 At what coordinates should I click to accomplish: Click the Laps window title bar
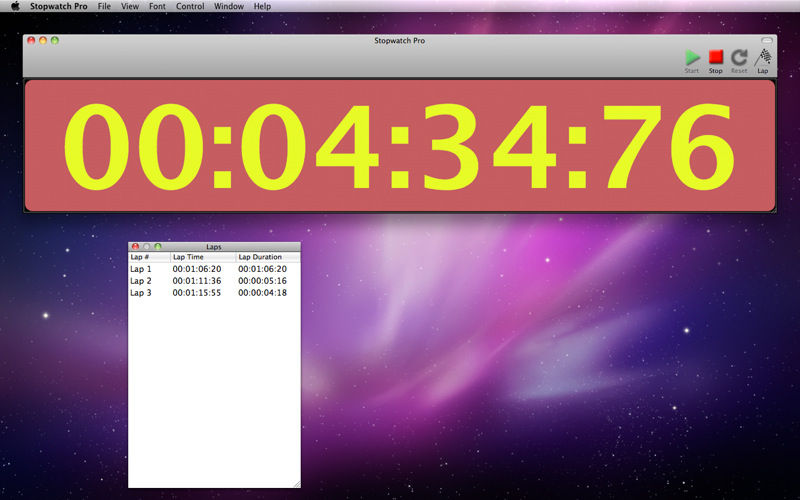pyautogui.click(x=214, y=246)
